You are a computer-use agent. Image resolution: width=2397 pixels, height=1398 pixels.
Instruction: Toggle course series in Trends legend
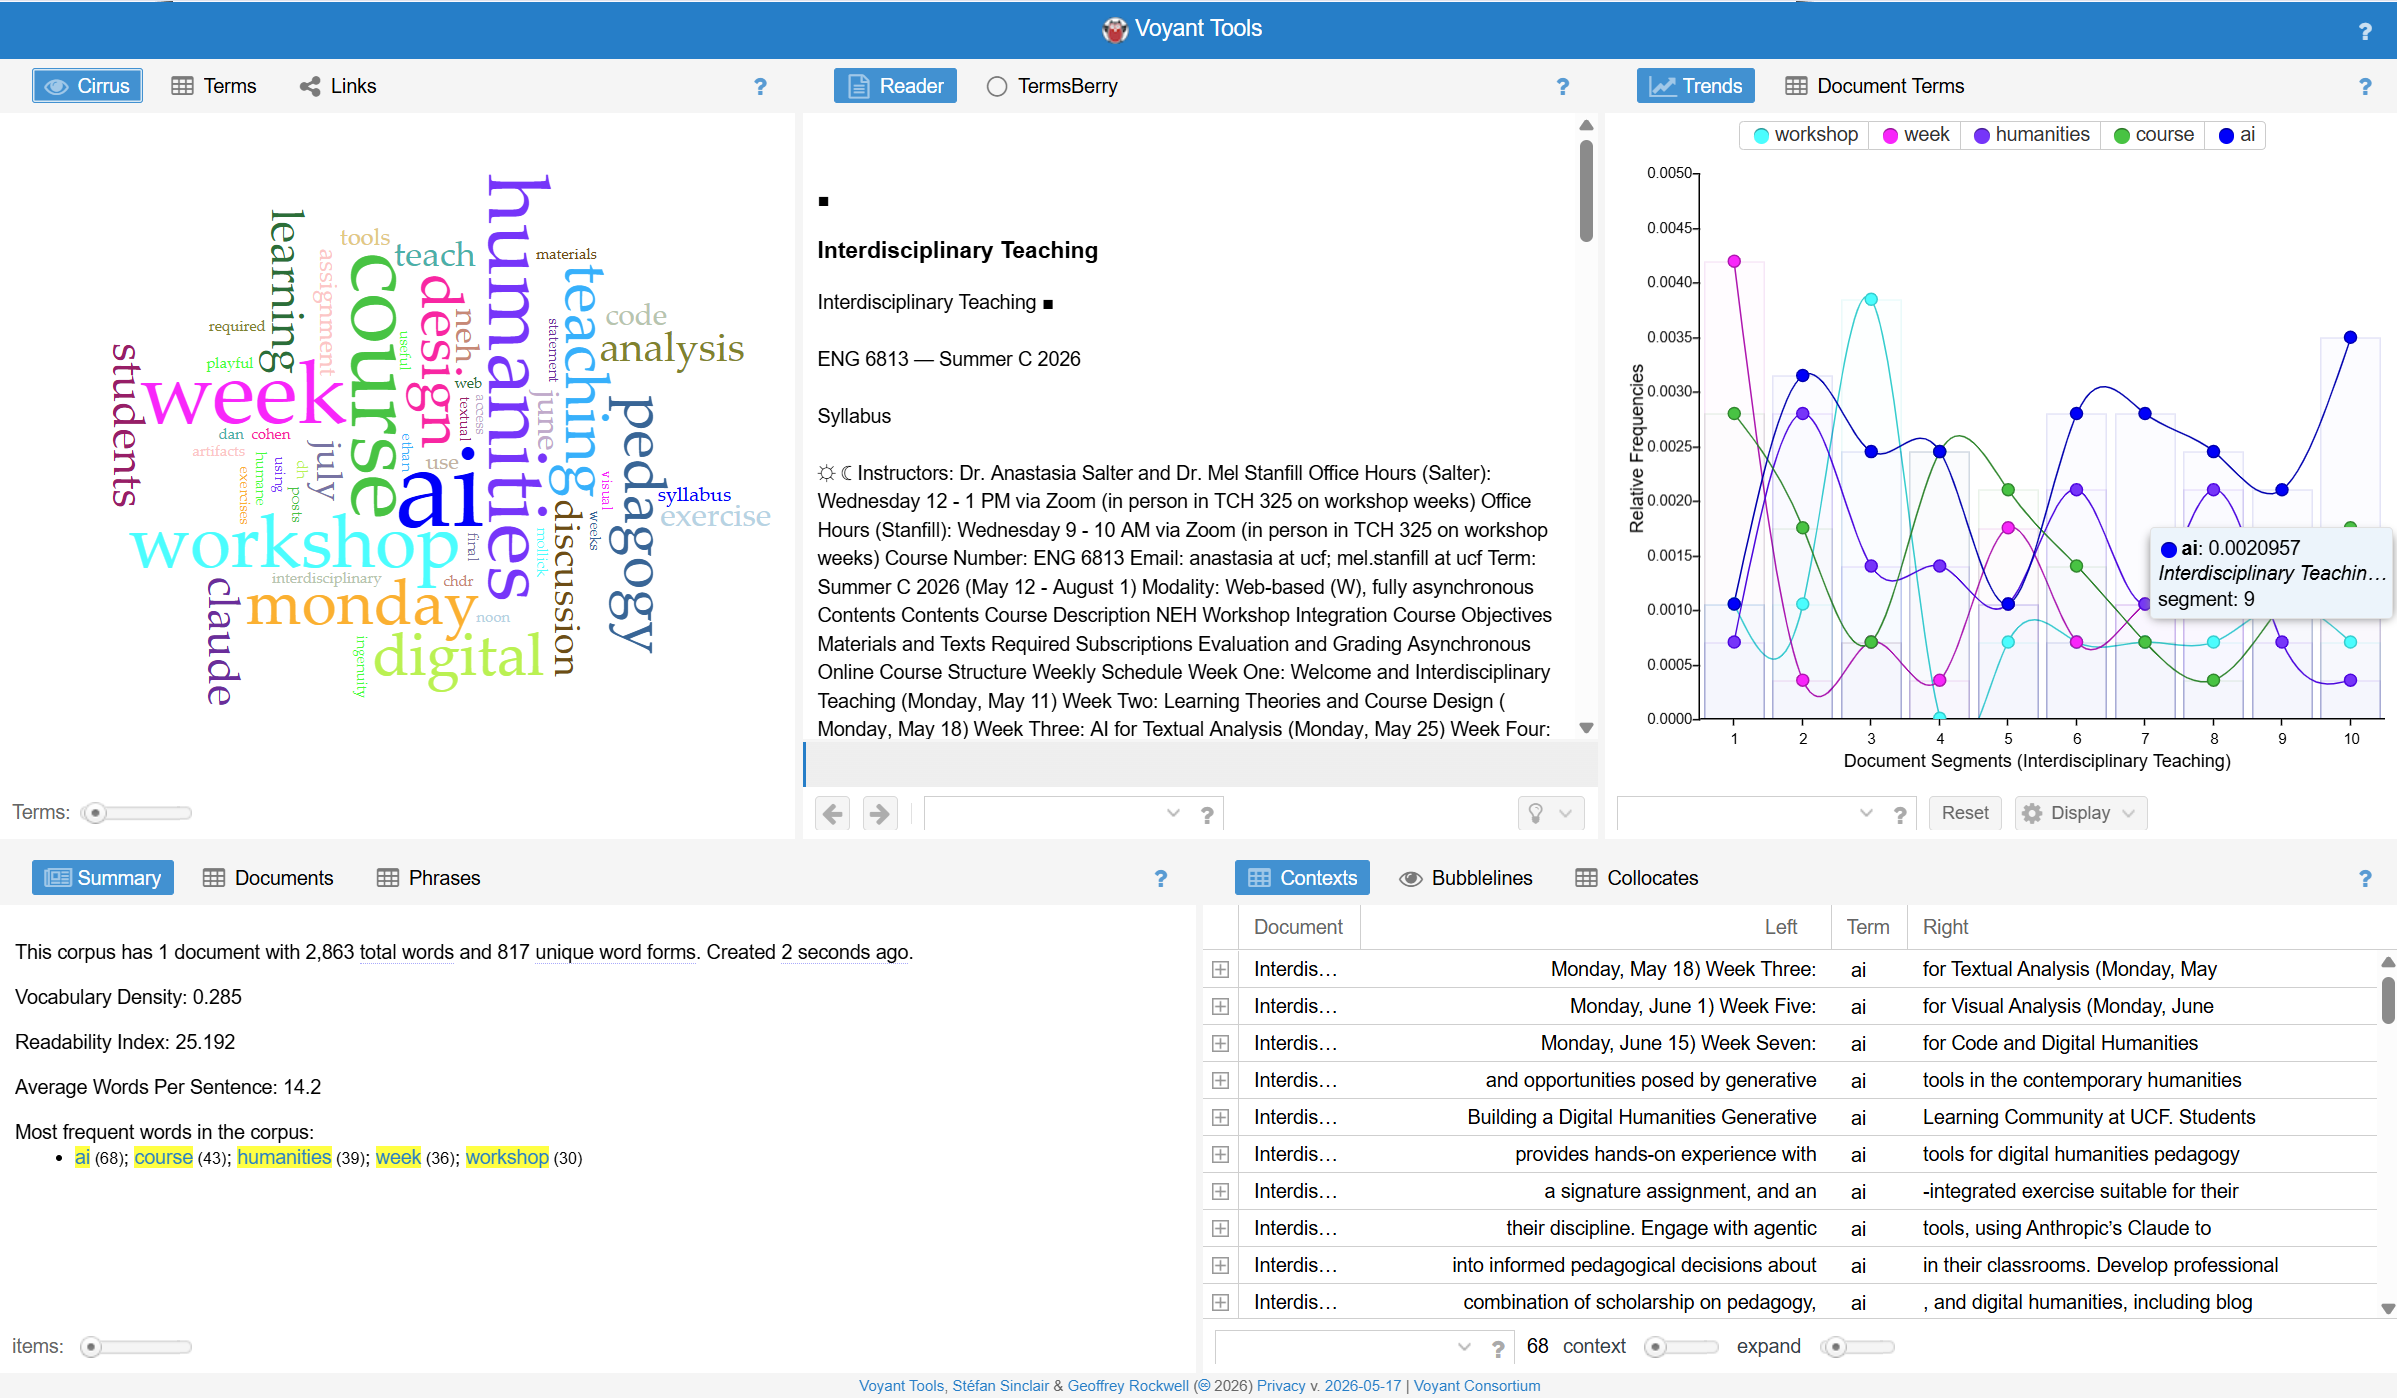coord(2154,135)
